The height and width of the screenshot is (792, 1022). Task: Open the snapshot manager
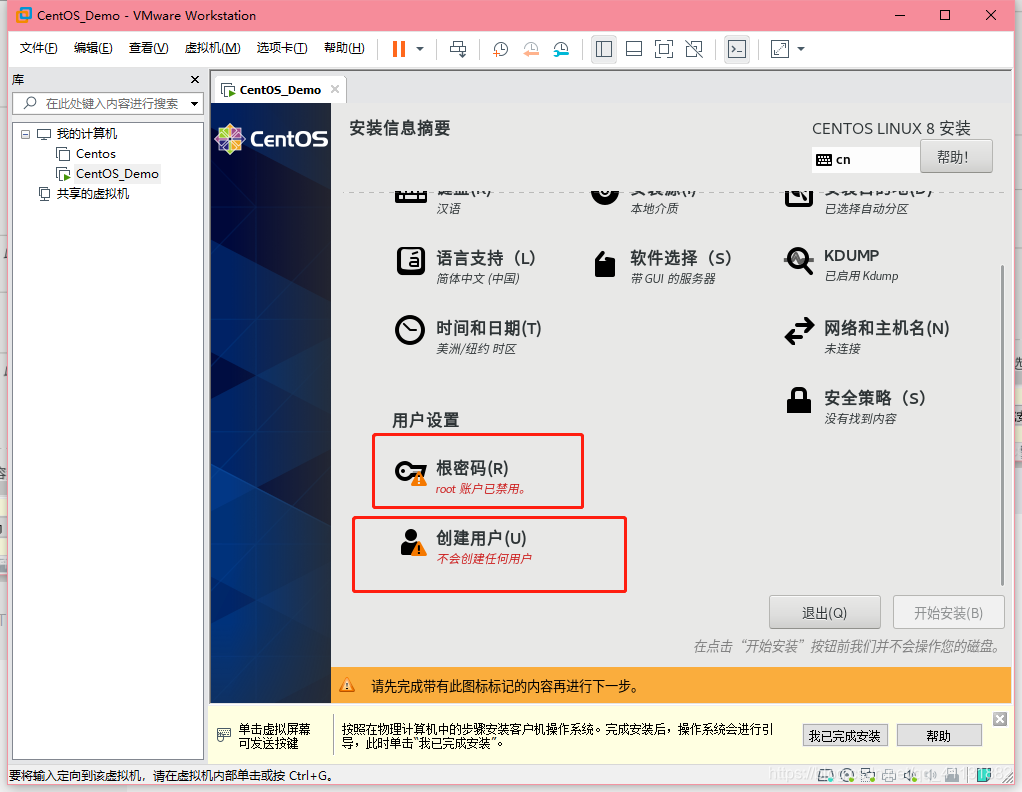[561, 49]
